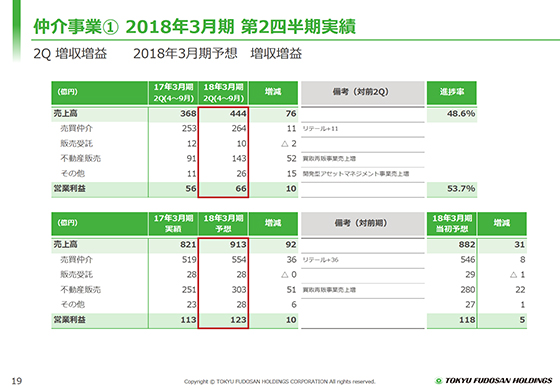
Task: Click the 備考(対前期) header cell
Action: coord(362,223)
